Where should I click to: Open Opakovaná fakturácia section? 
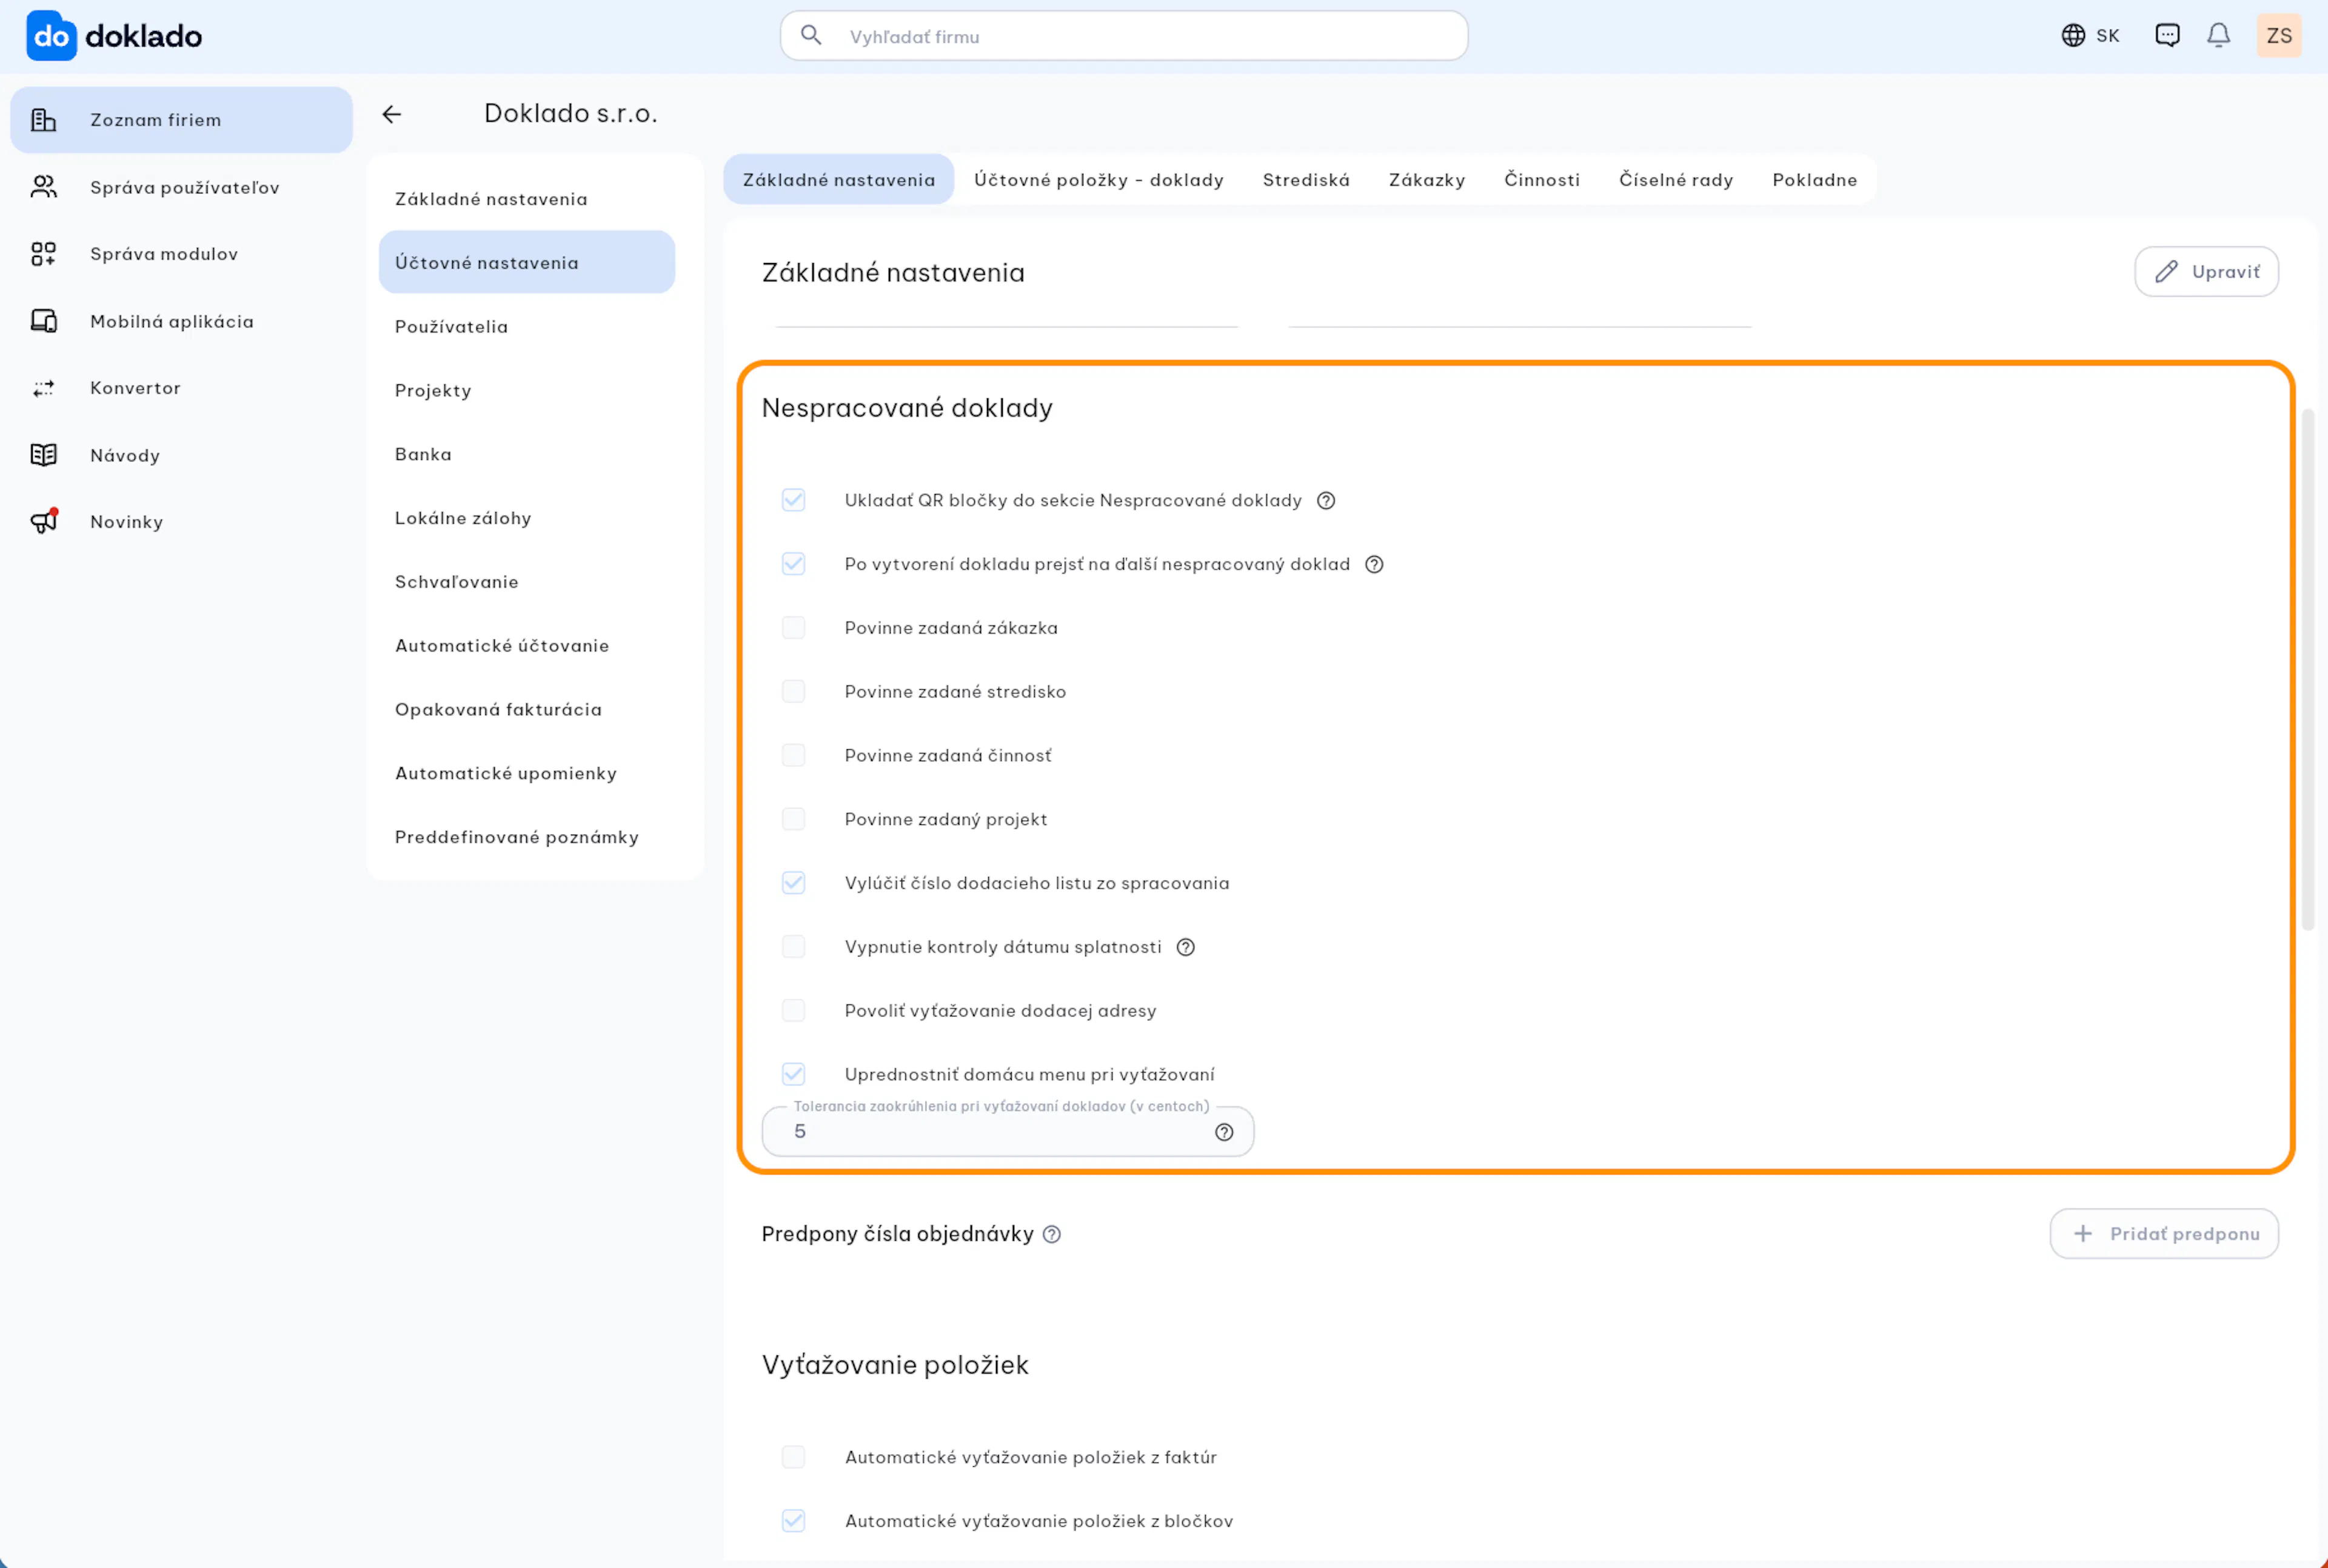tap(527, 710)
